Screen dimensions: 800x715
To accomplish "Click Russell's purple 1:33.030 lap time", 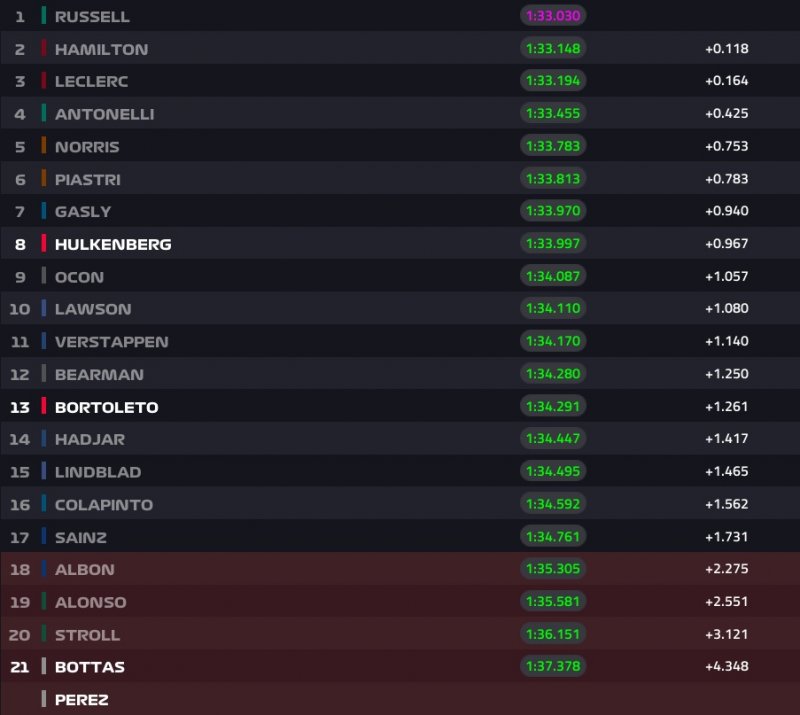I will tap(552, 16).
